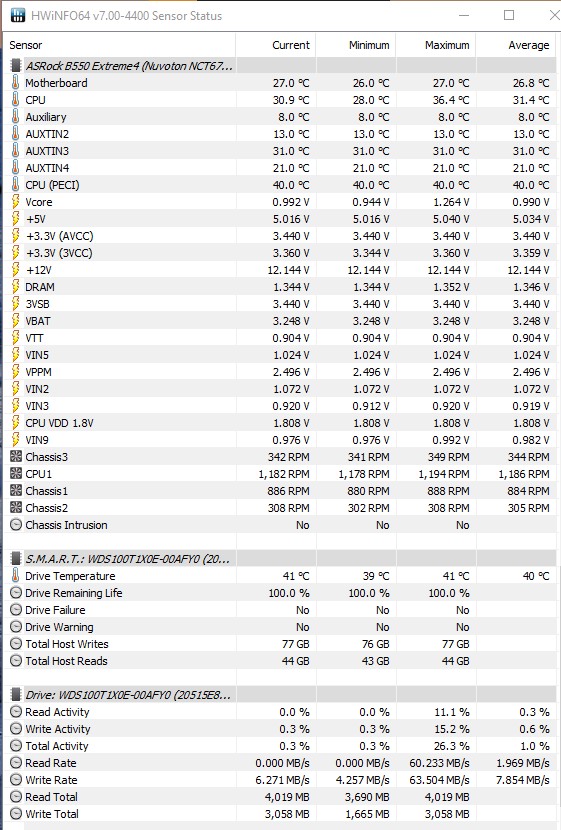Collapse the Drive: WDS100T1X0E group header
Viewport: 561px width, 830px height.
coord(16,694)
